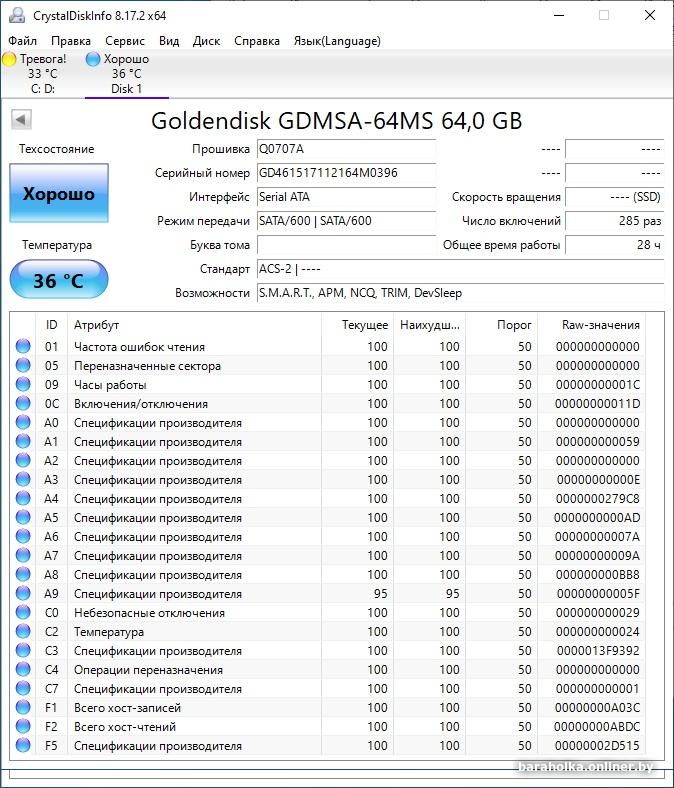
Task: Click the status icon for attribute A7
Action: 23,555
